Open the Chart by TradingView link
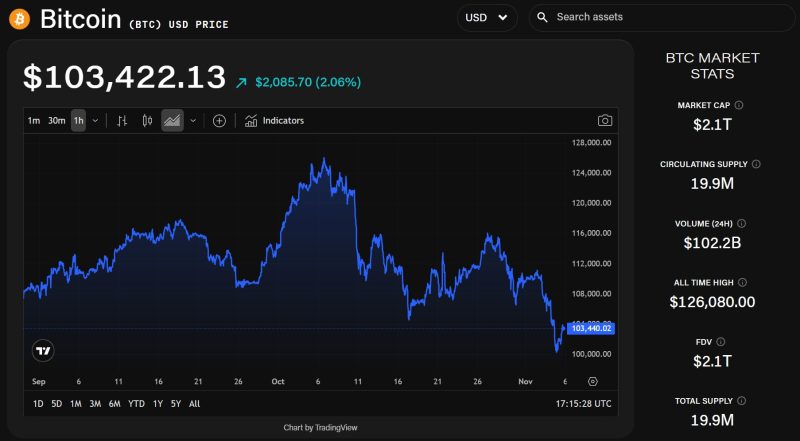 pos(320,427)
